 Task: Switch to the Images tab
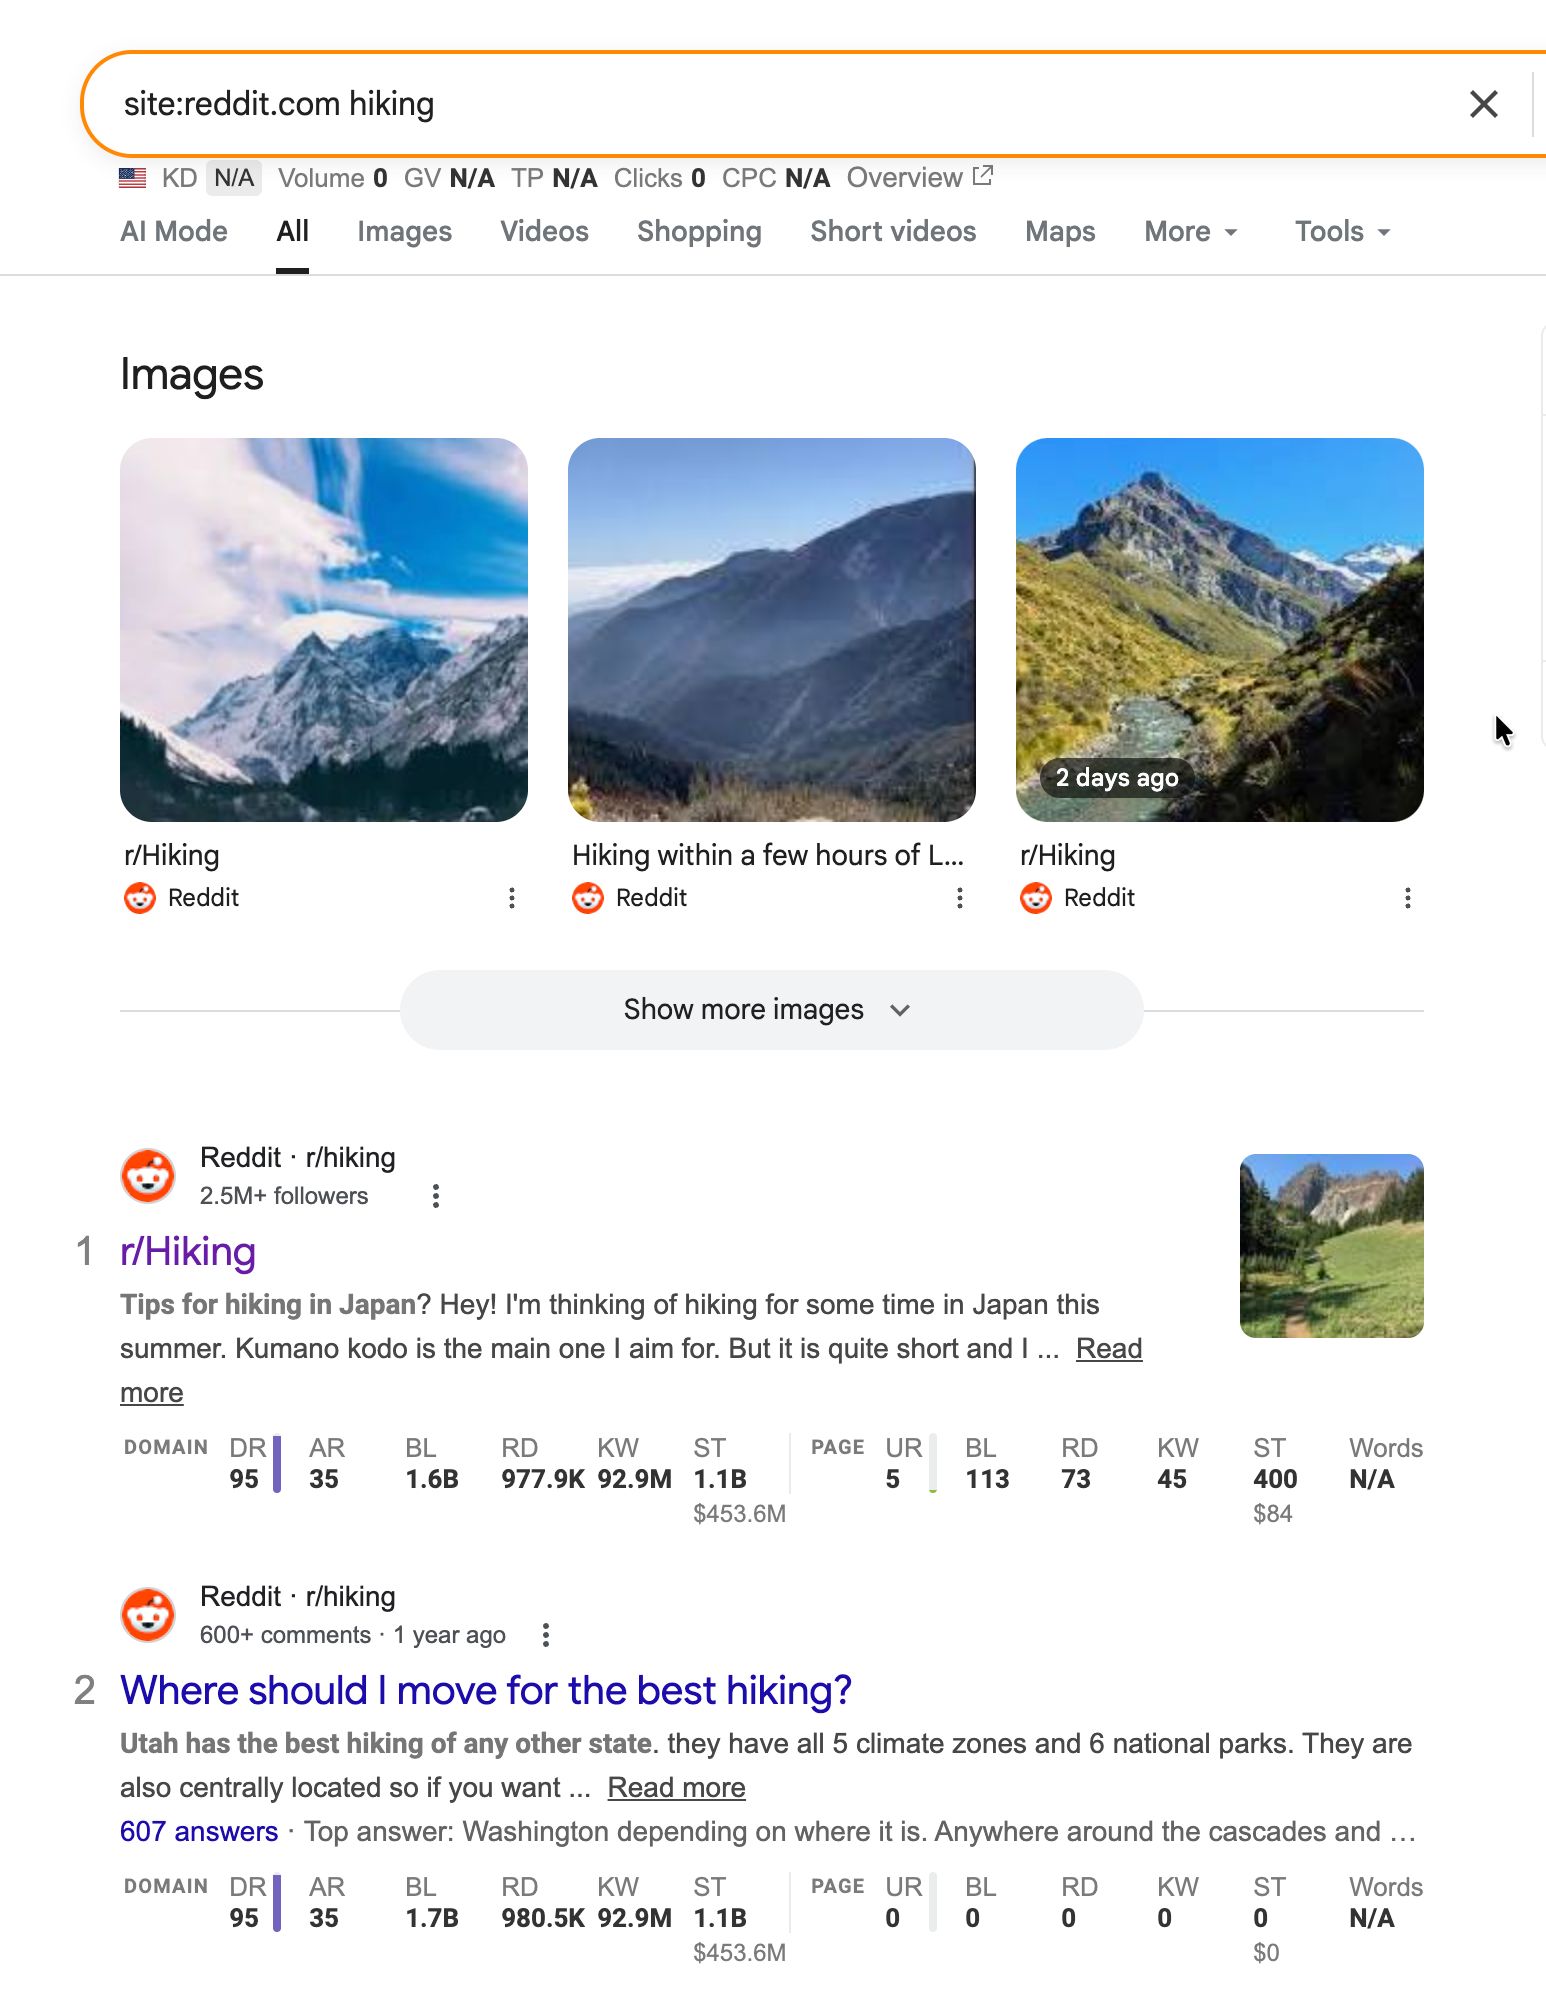tap(404, 232)
